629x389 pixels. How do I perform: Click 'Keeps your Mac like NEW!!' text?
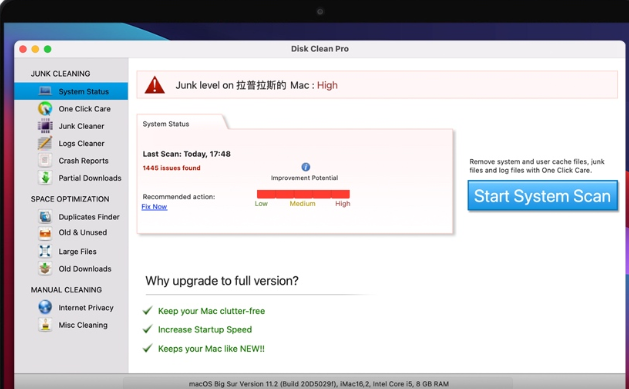point(211,348)
